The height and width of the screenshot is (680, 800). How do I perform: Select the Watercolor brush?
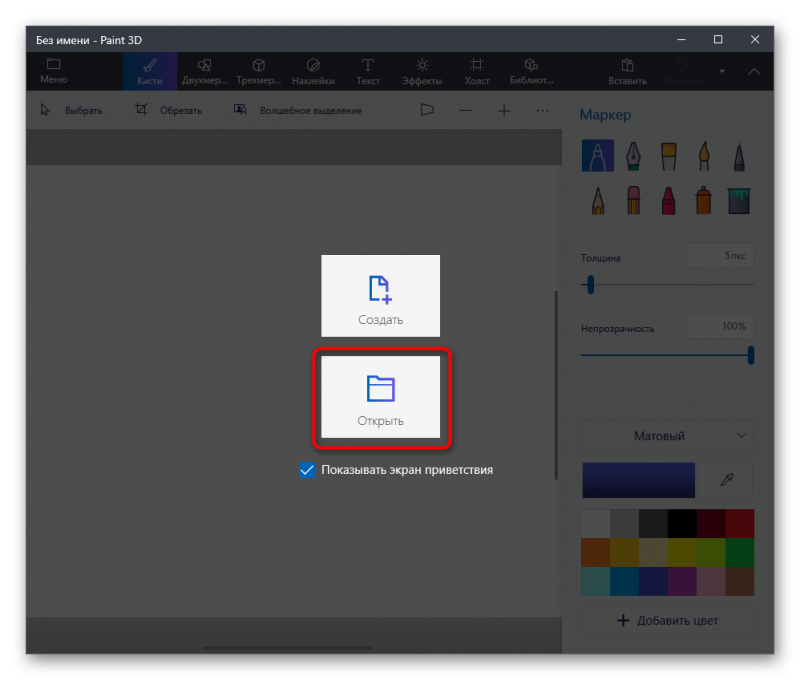pyautogui.click(x=704, y=156)
